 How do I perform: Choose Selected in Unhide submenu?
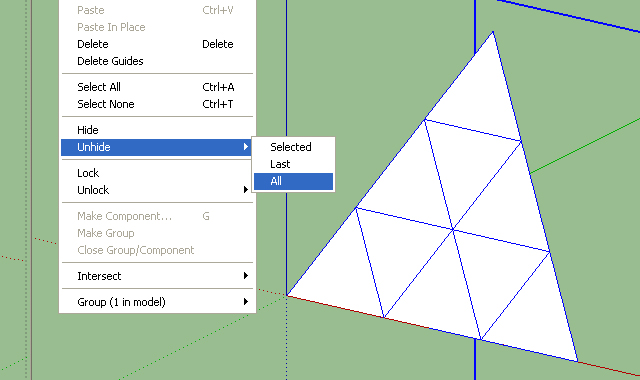tap(293, 147)
